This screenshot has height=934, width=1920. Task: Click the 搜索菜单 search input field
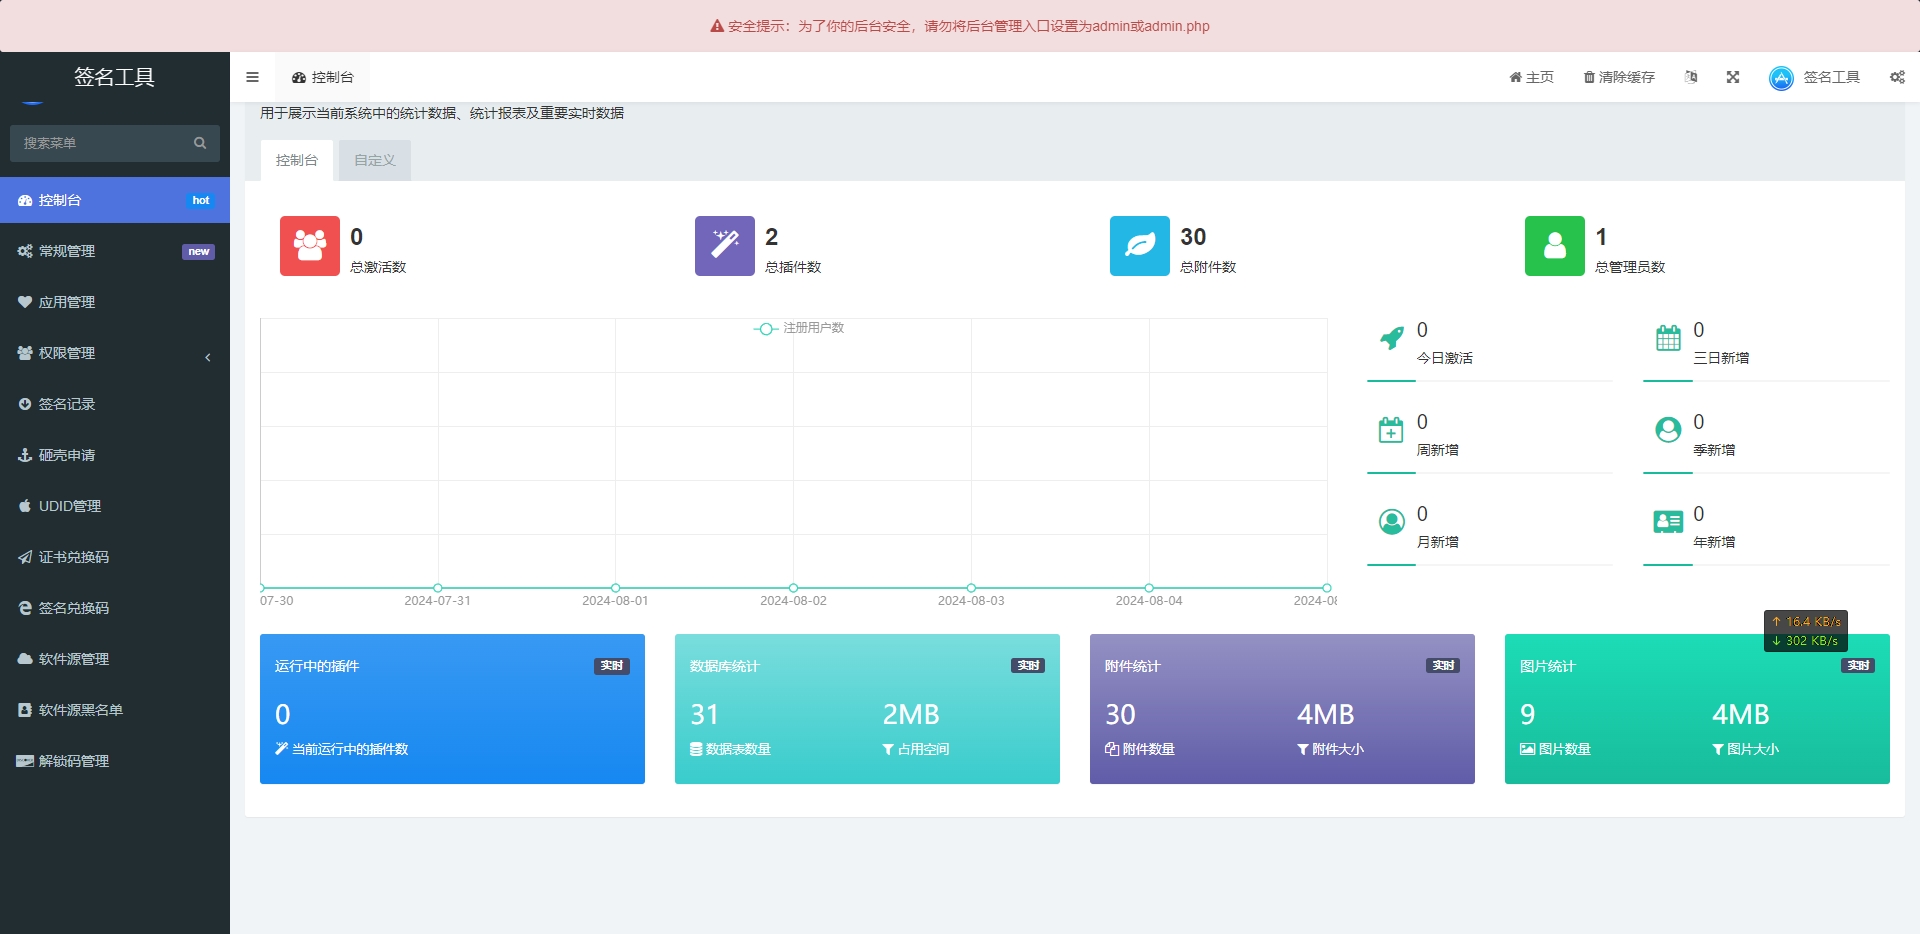[105, 143]
